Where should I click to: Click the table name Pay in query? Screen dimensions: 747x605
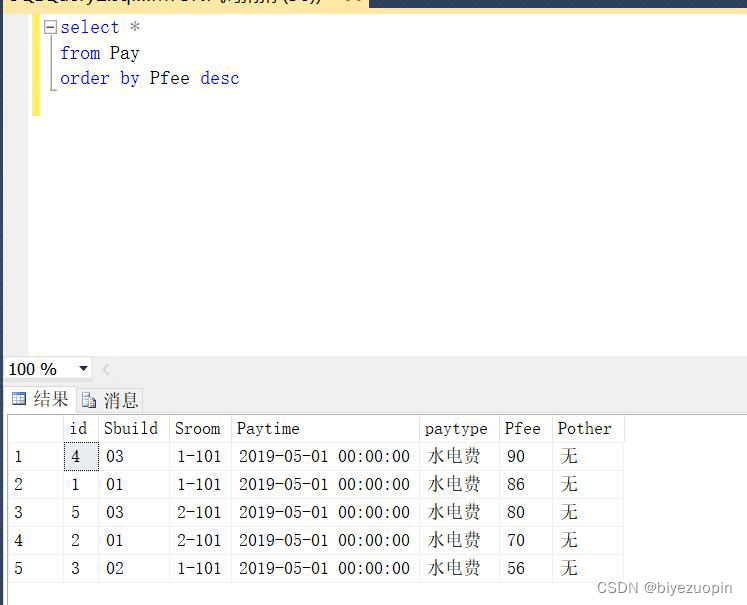tap(124, 53)
